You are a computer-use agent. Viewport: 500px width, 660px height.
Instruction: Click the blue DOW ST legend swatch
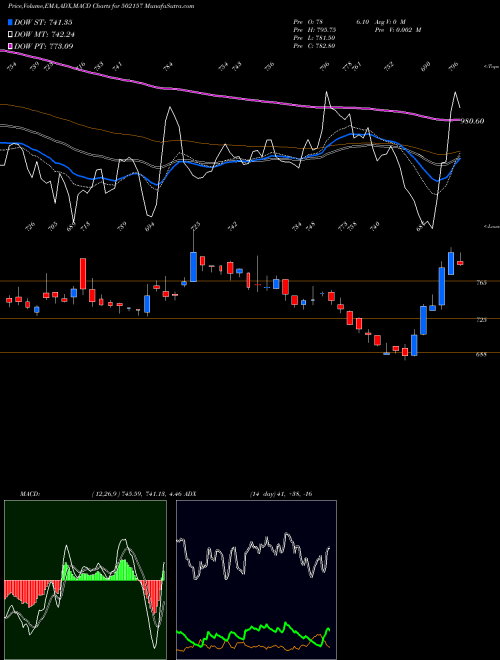11,23
